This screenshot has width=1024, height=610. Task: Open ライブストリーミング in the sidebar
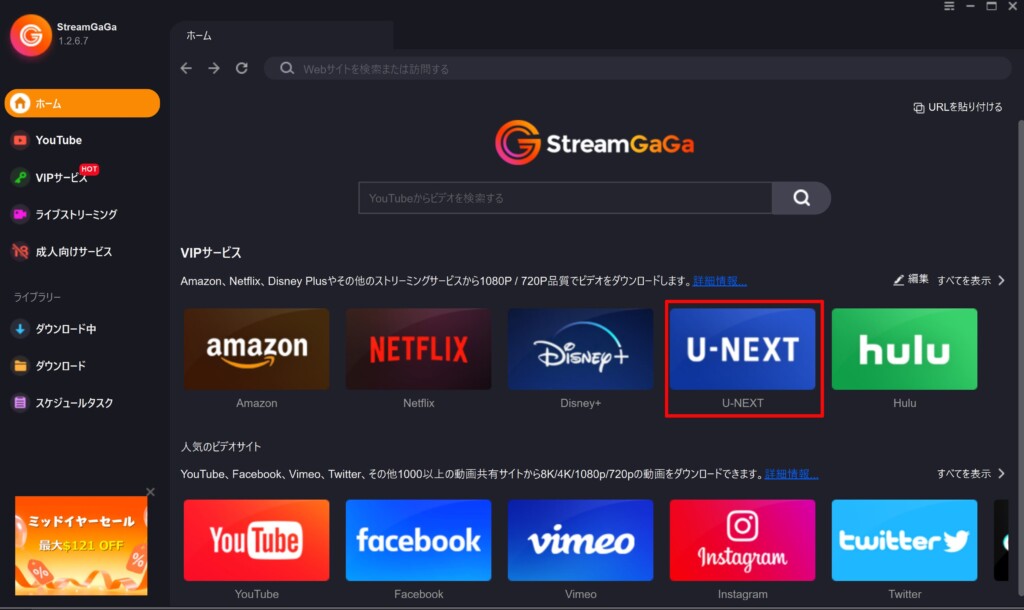(64, 214)
